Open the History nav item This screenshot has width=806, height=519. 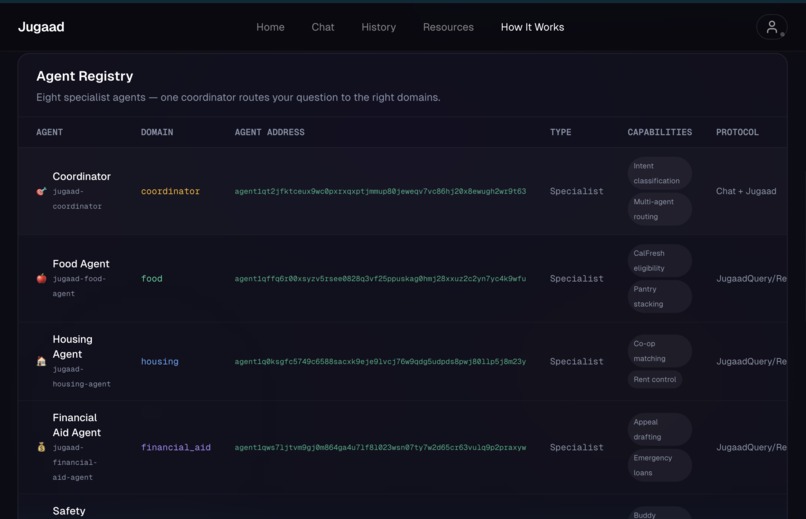pyautogui.click(x=378, y=27)
